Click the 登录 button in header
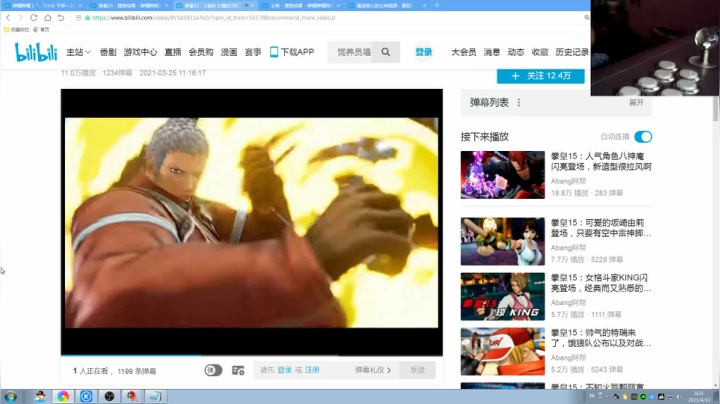Viewport: 720px width, 404px height. (423, 52)
